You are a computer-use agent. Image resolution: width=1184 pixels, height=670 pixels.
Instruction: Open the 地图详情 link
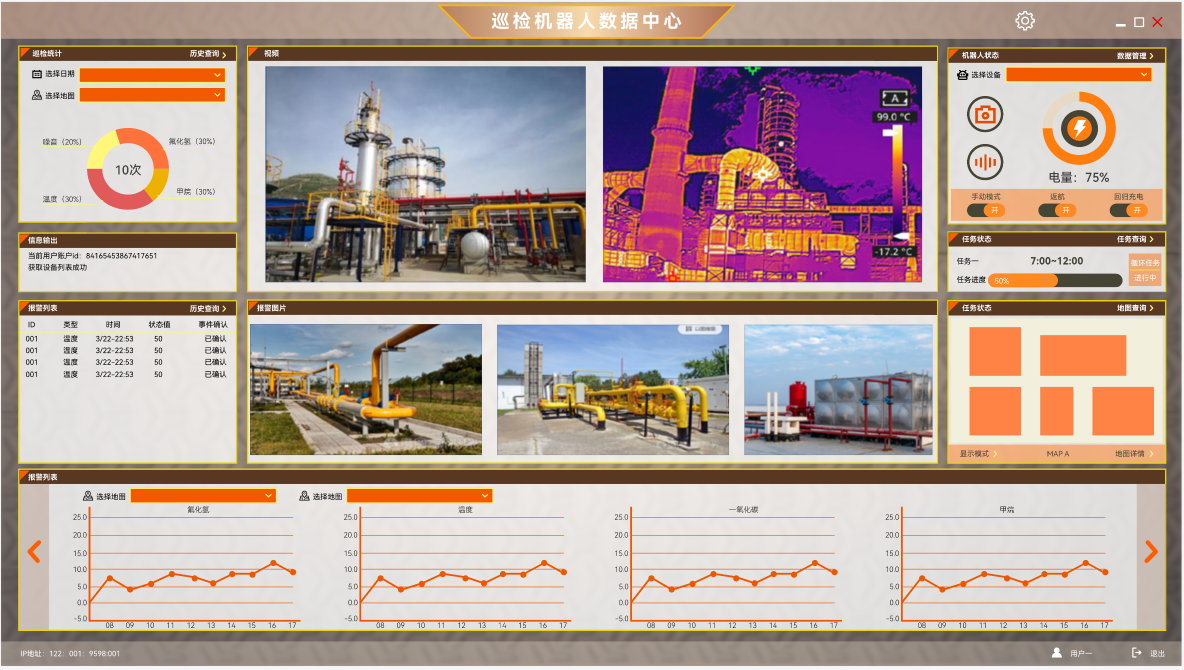click(x=1134, y=454)
